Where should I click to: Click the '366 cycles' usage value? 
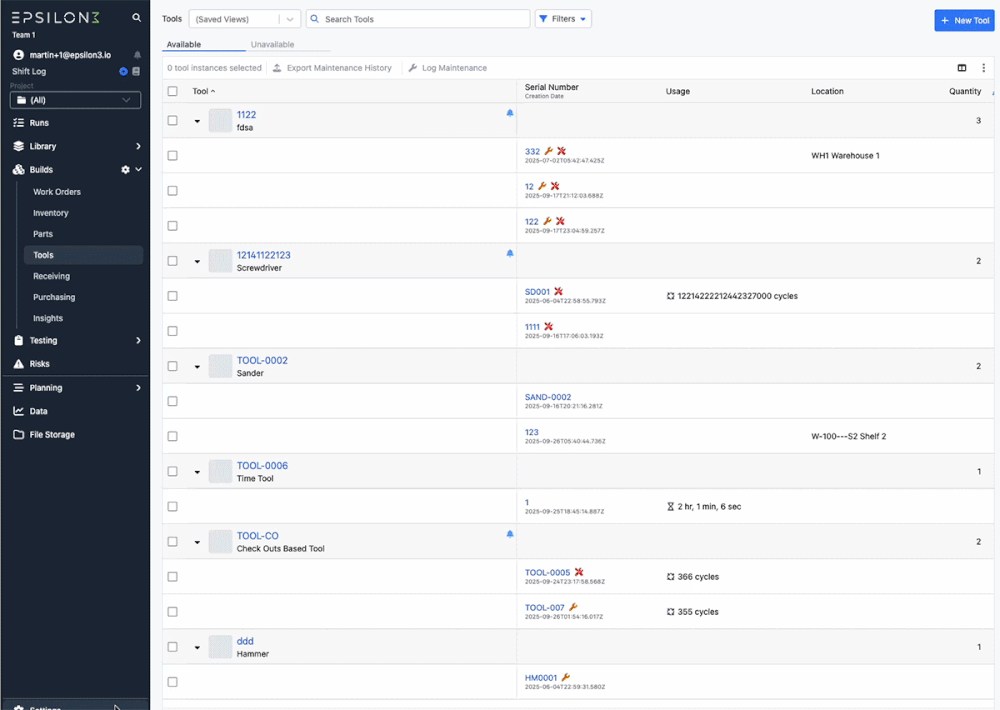tap(698, 577)
